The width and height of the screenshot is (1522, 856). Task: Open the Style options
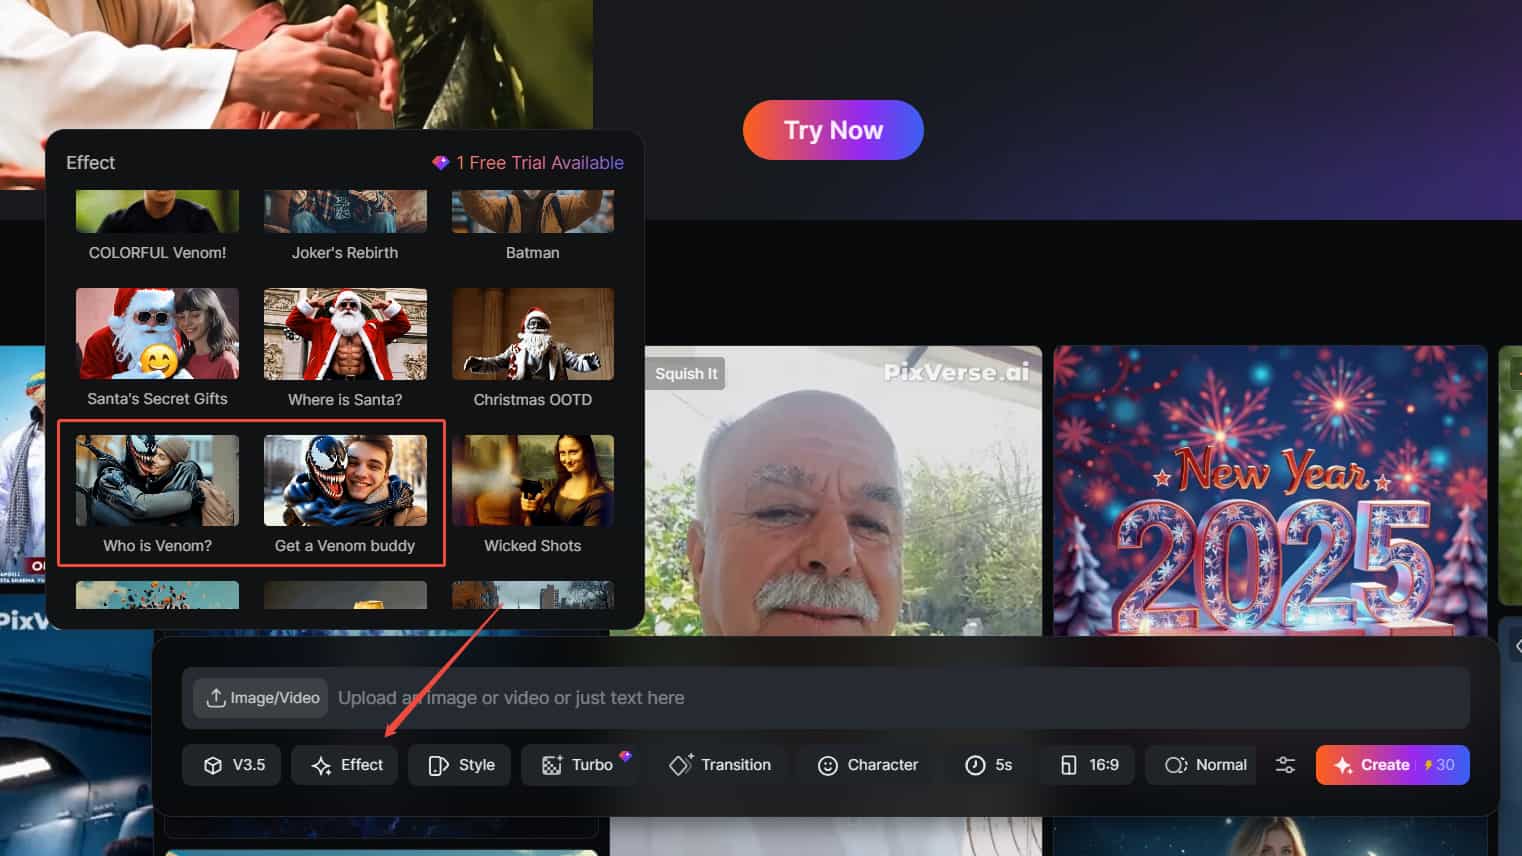460,765
